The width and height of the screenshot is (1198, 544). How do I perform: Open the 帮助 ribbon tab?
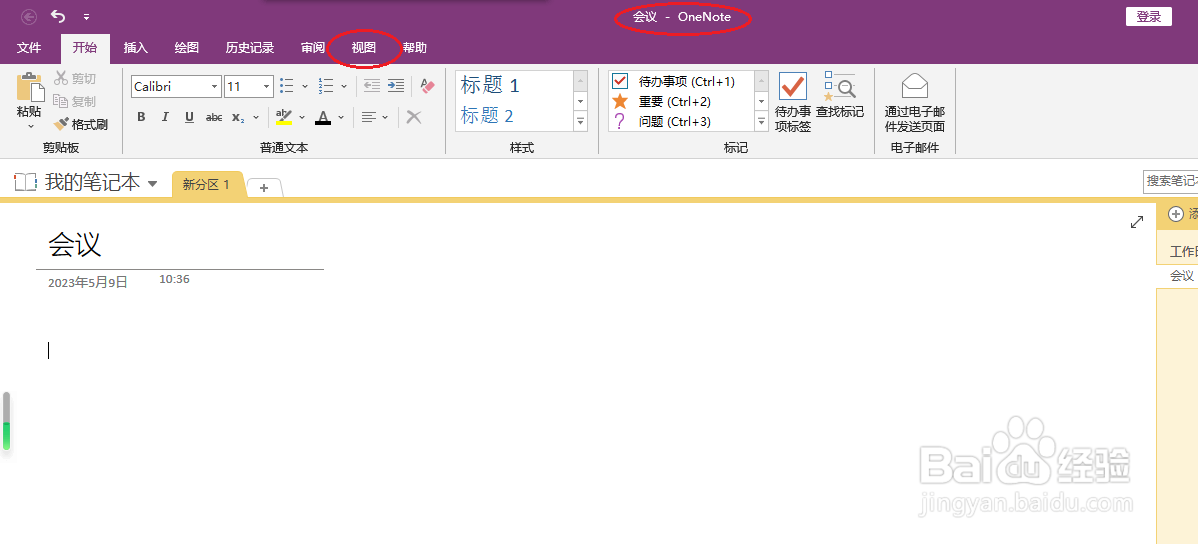(415, 47)
